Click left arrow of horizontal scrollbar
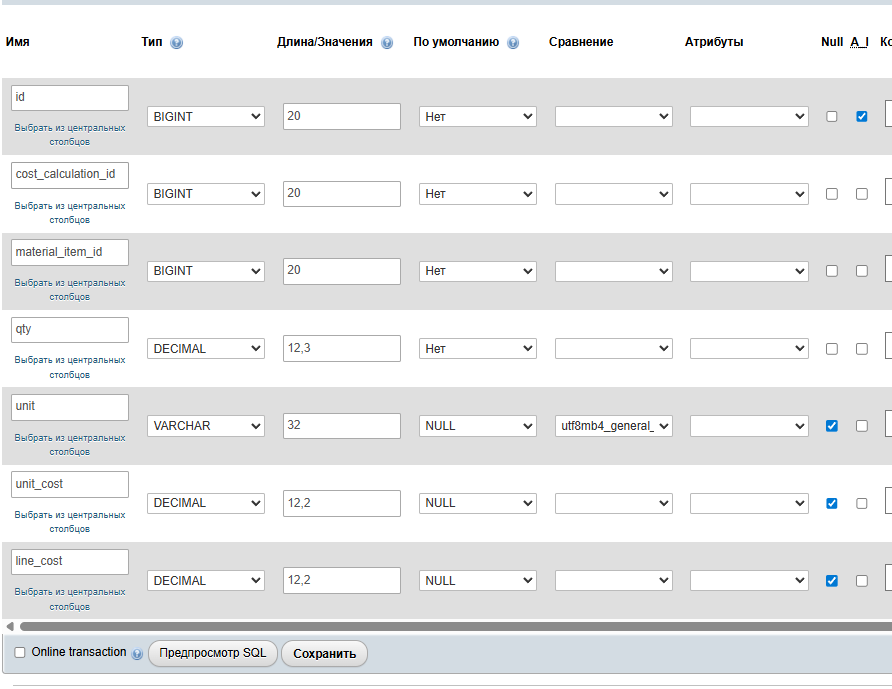Screen dimensions: 892x689 [x=10, y=626]
